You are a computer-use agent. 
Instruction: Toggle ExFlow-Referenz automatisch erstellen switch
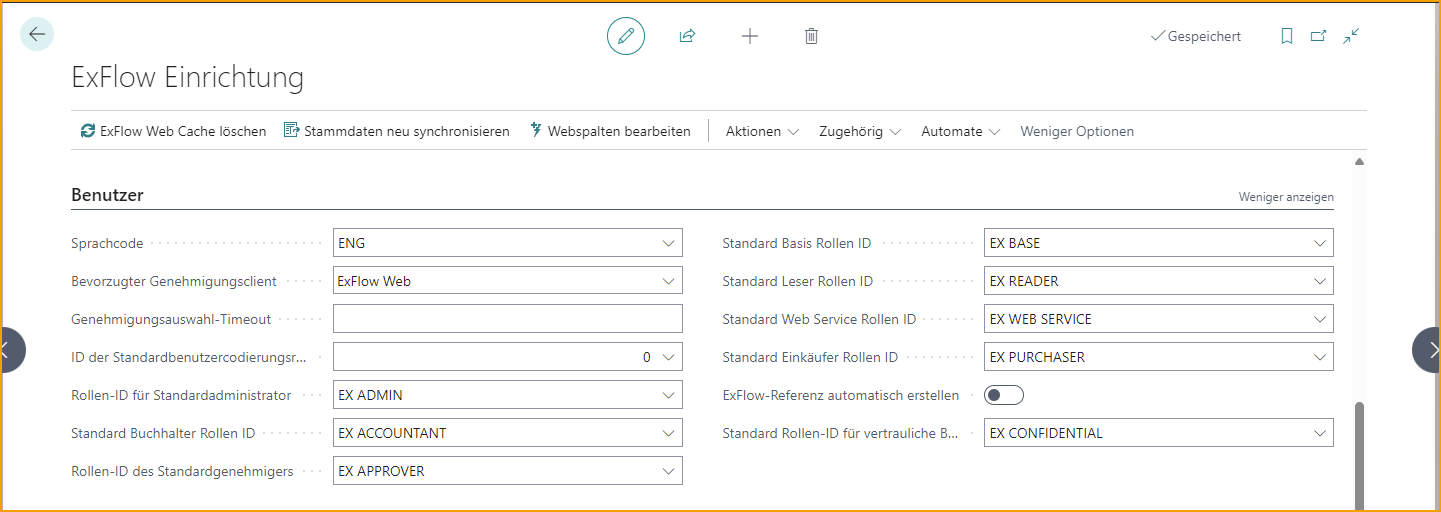(x=1004, y=395)
